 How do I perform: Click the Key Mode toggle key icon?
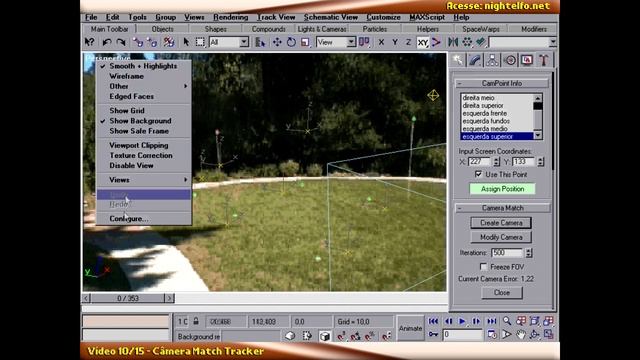point(433,335)
